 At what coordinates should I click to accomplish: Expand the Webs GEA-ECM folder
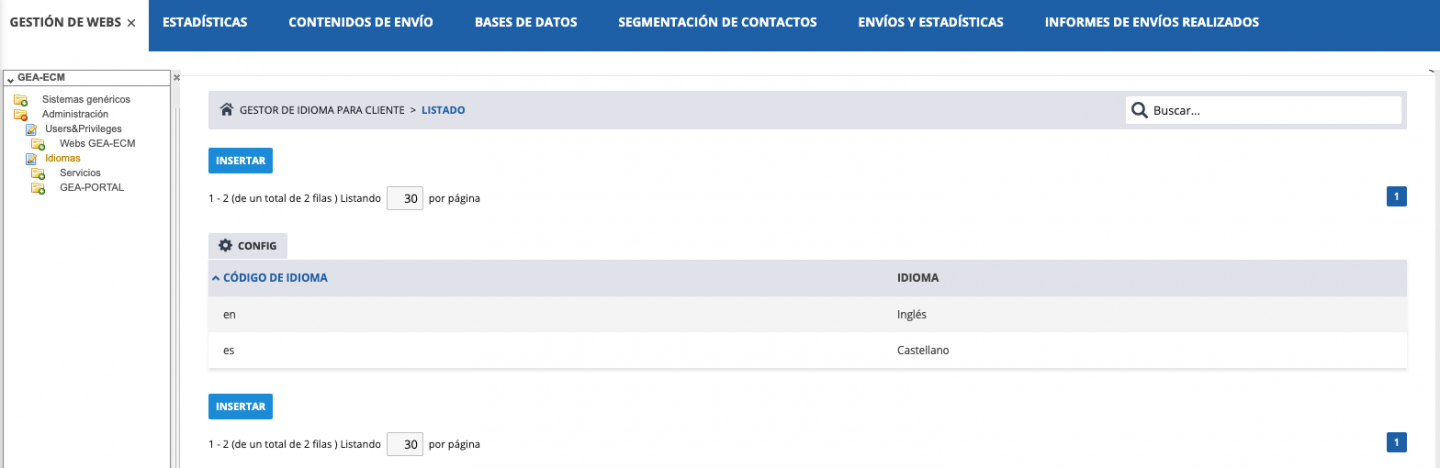[x=38, y=144]
